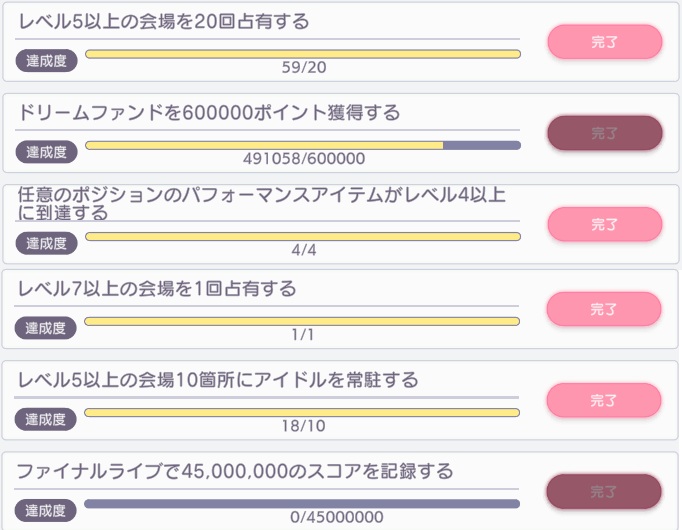Viewport: 682px width, 530px height.
Task: Click the 達成度 badge beside 1/1
Action: (46, 327)
